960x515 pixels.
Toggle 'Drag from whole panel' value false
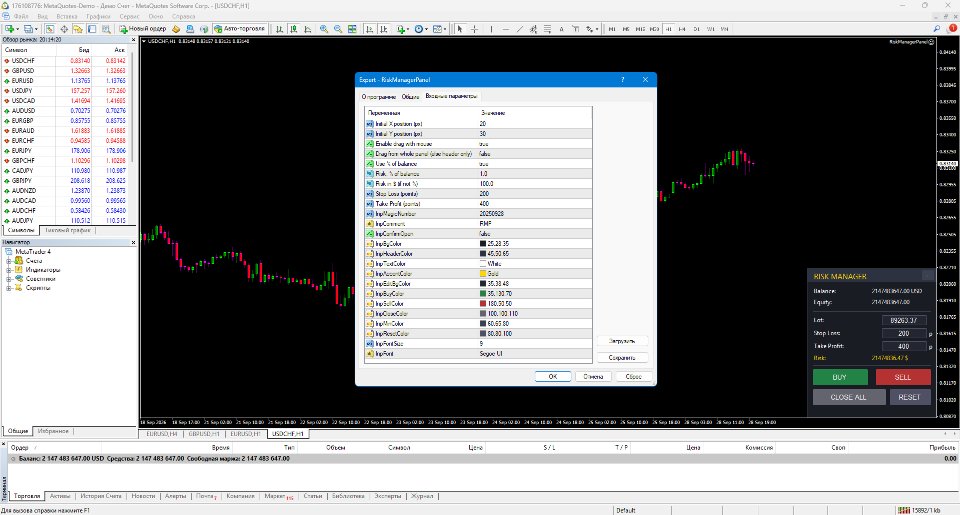pyautogui.click(x=485, y=154)
